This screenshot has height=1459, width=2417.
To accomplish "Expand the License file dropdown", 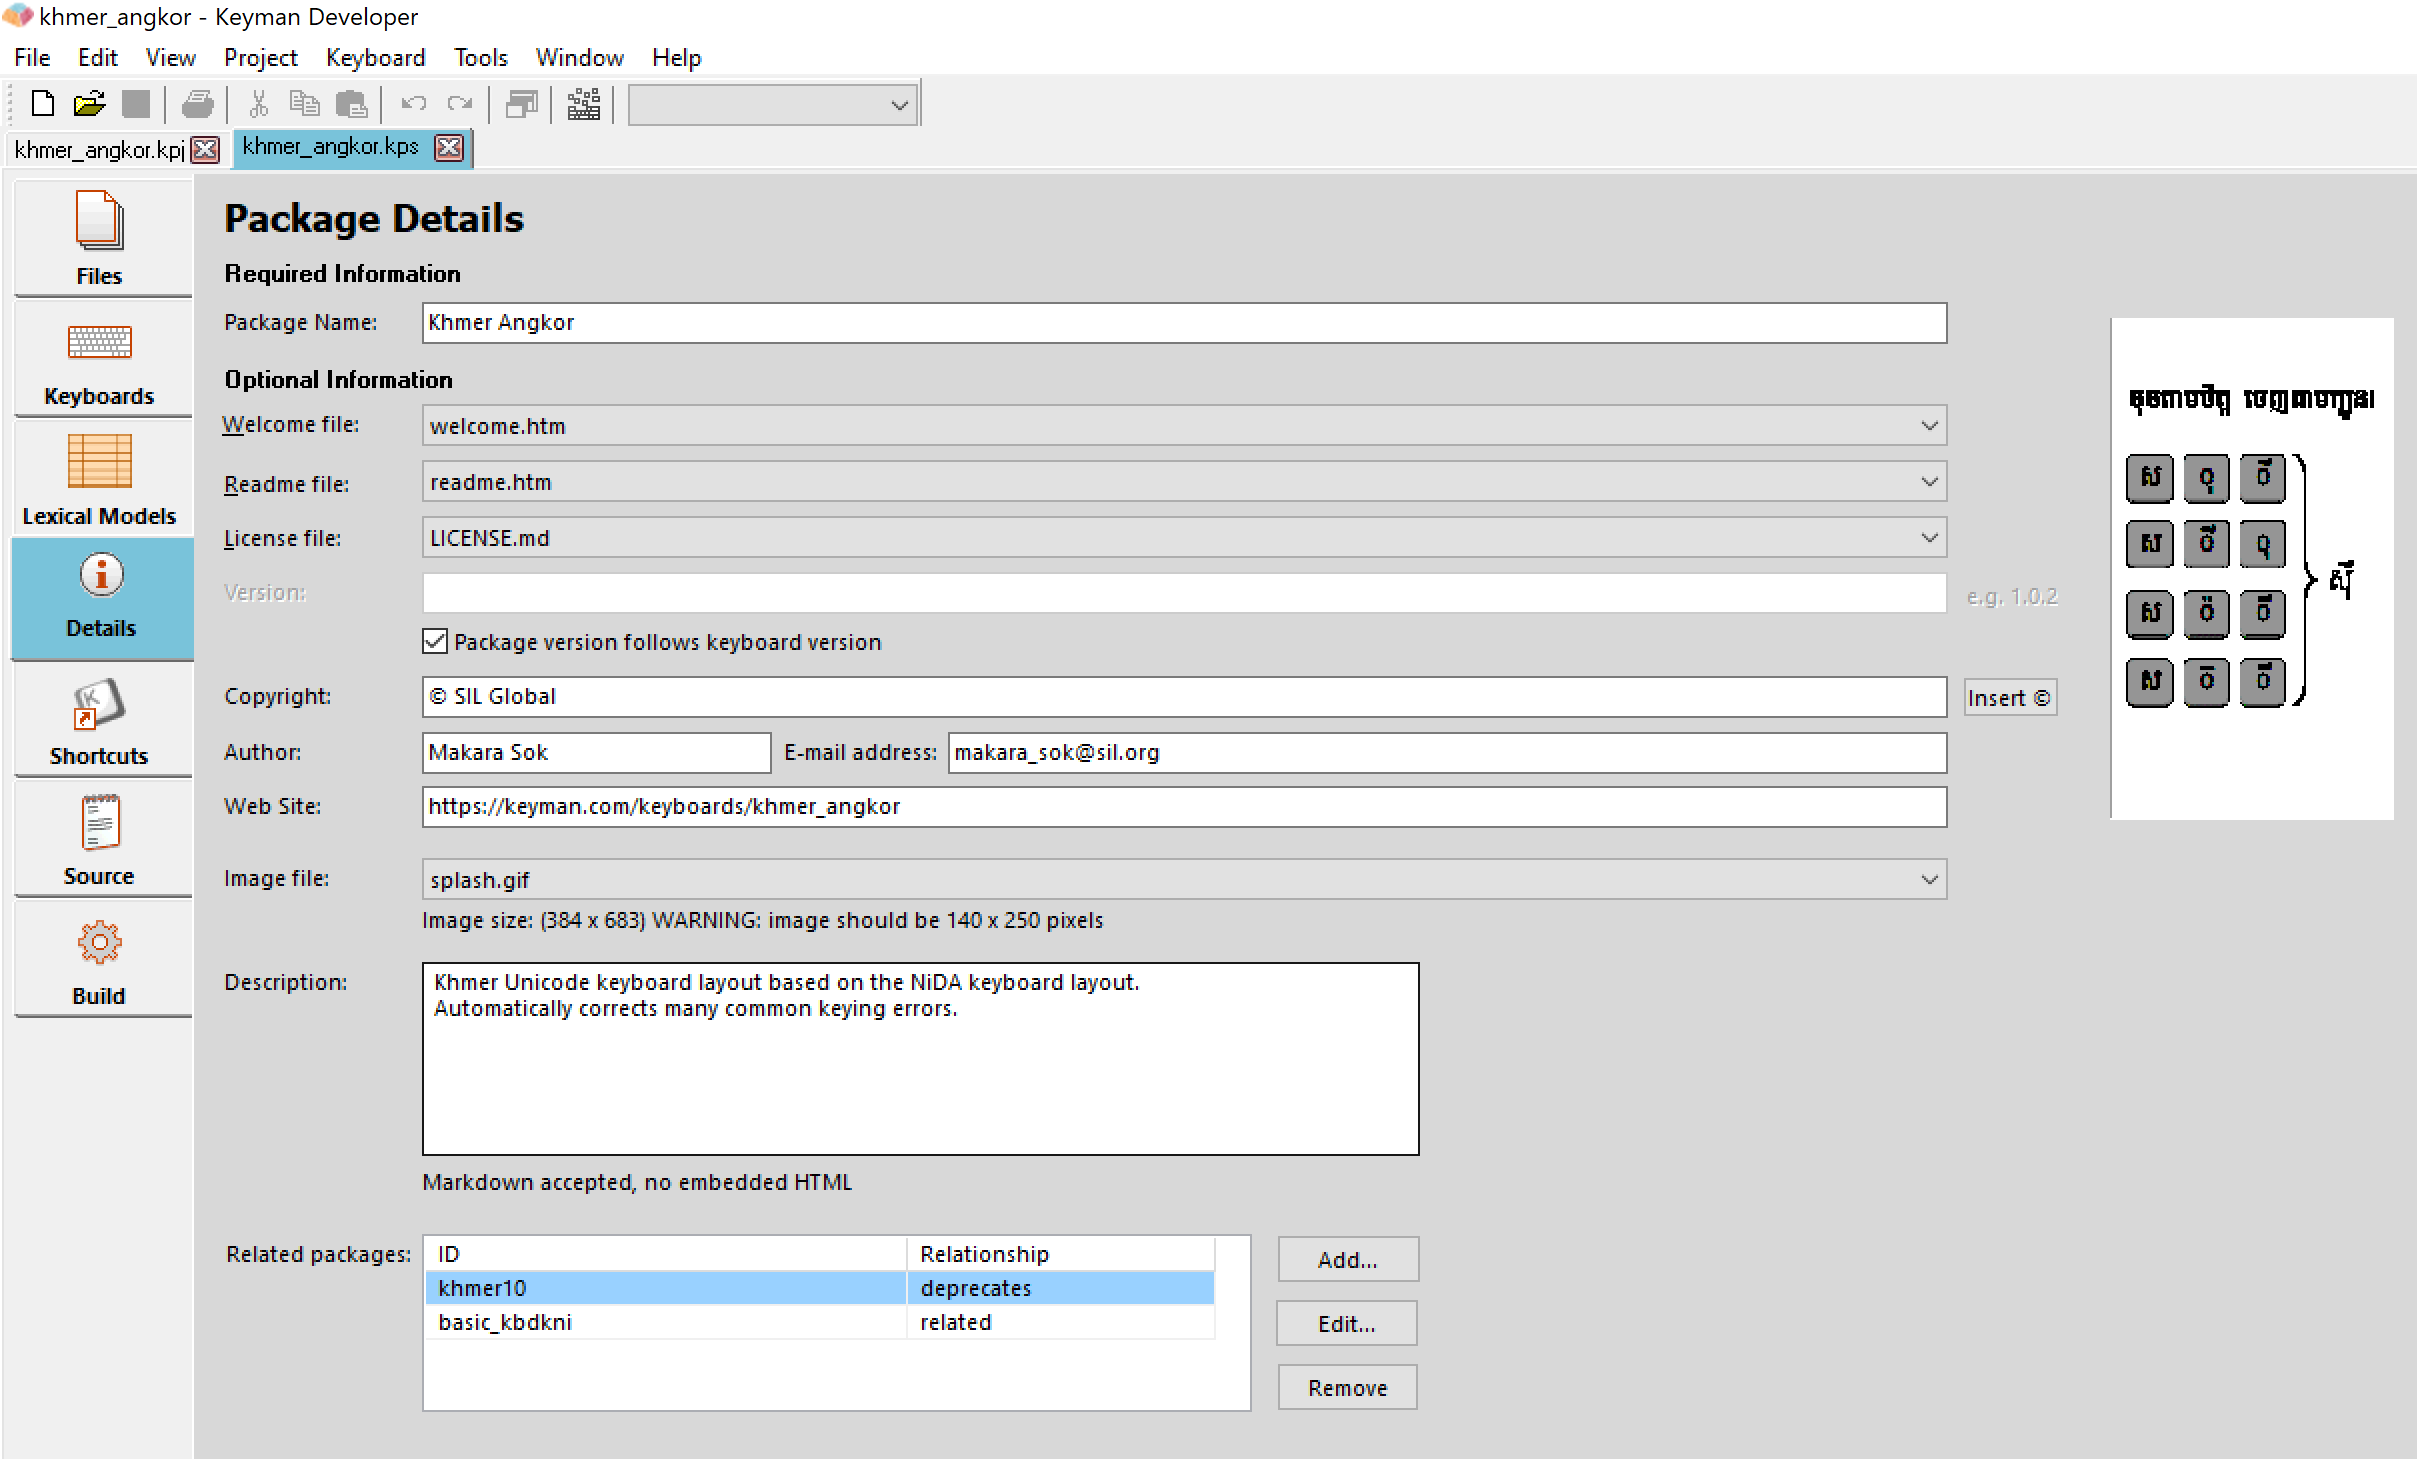I will [x=1929, y=538].
